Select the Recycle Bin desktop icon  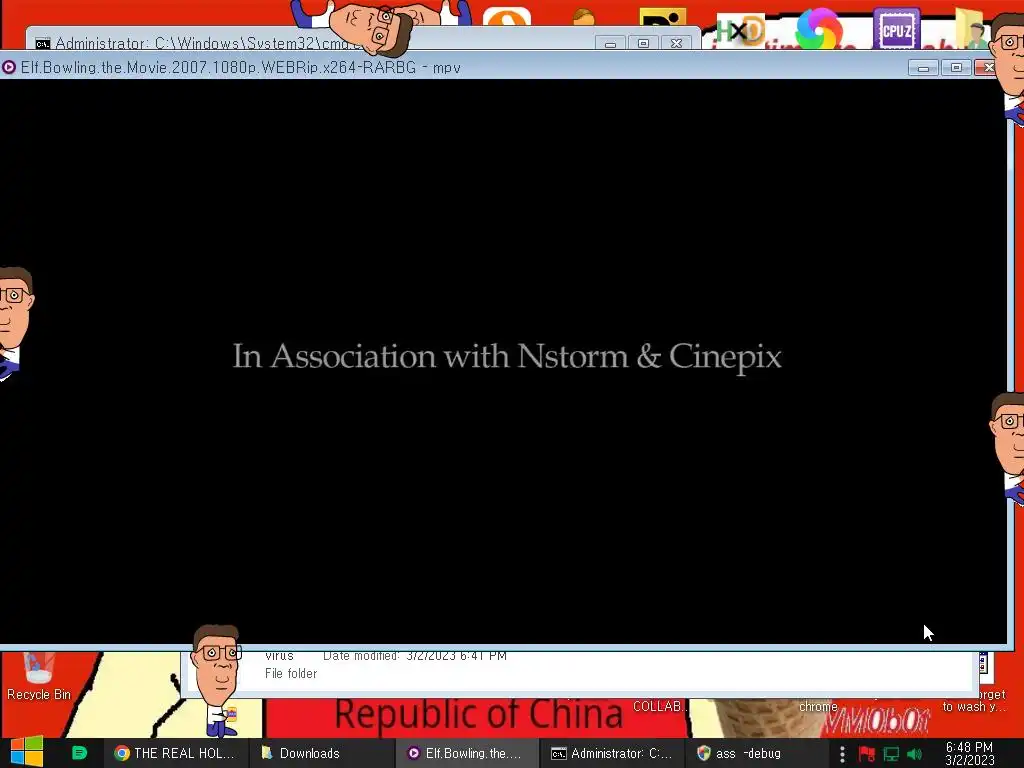click(39, 677)
